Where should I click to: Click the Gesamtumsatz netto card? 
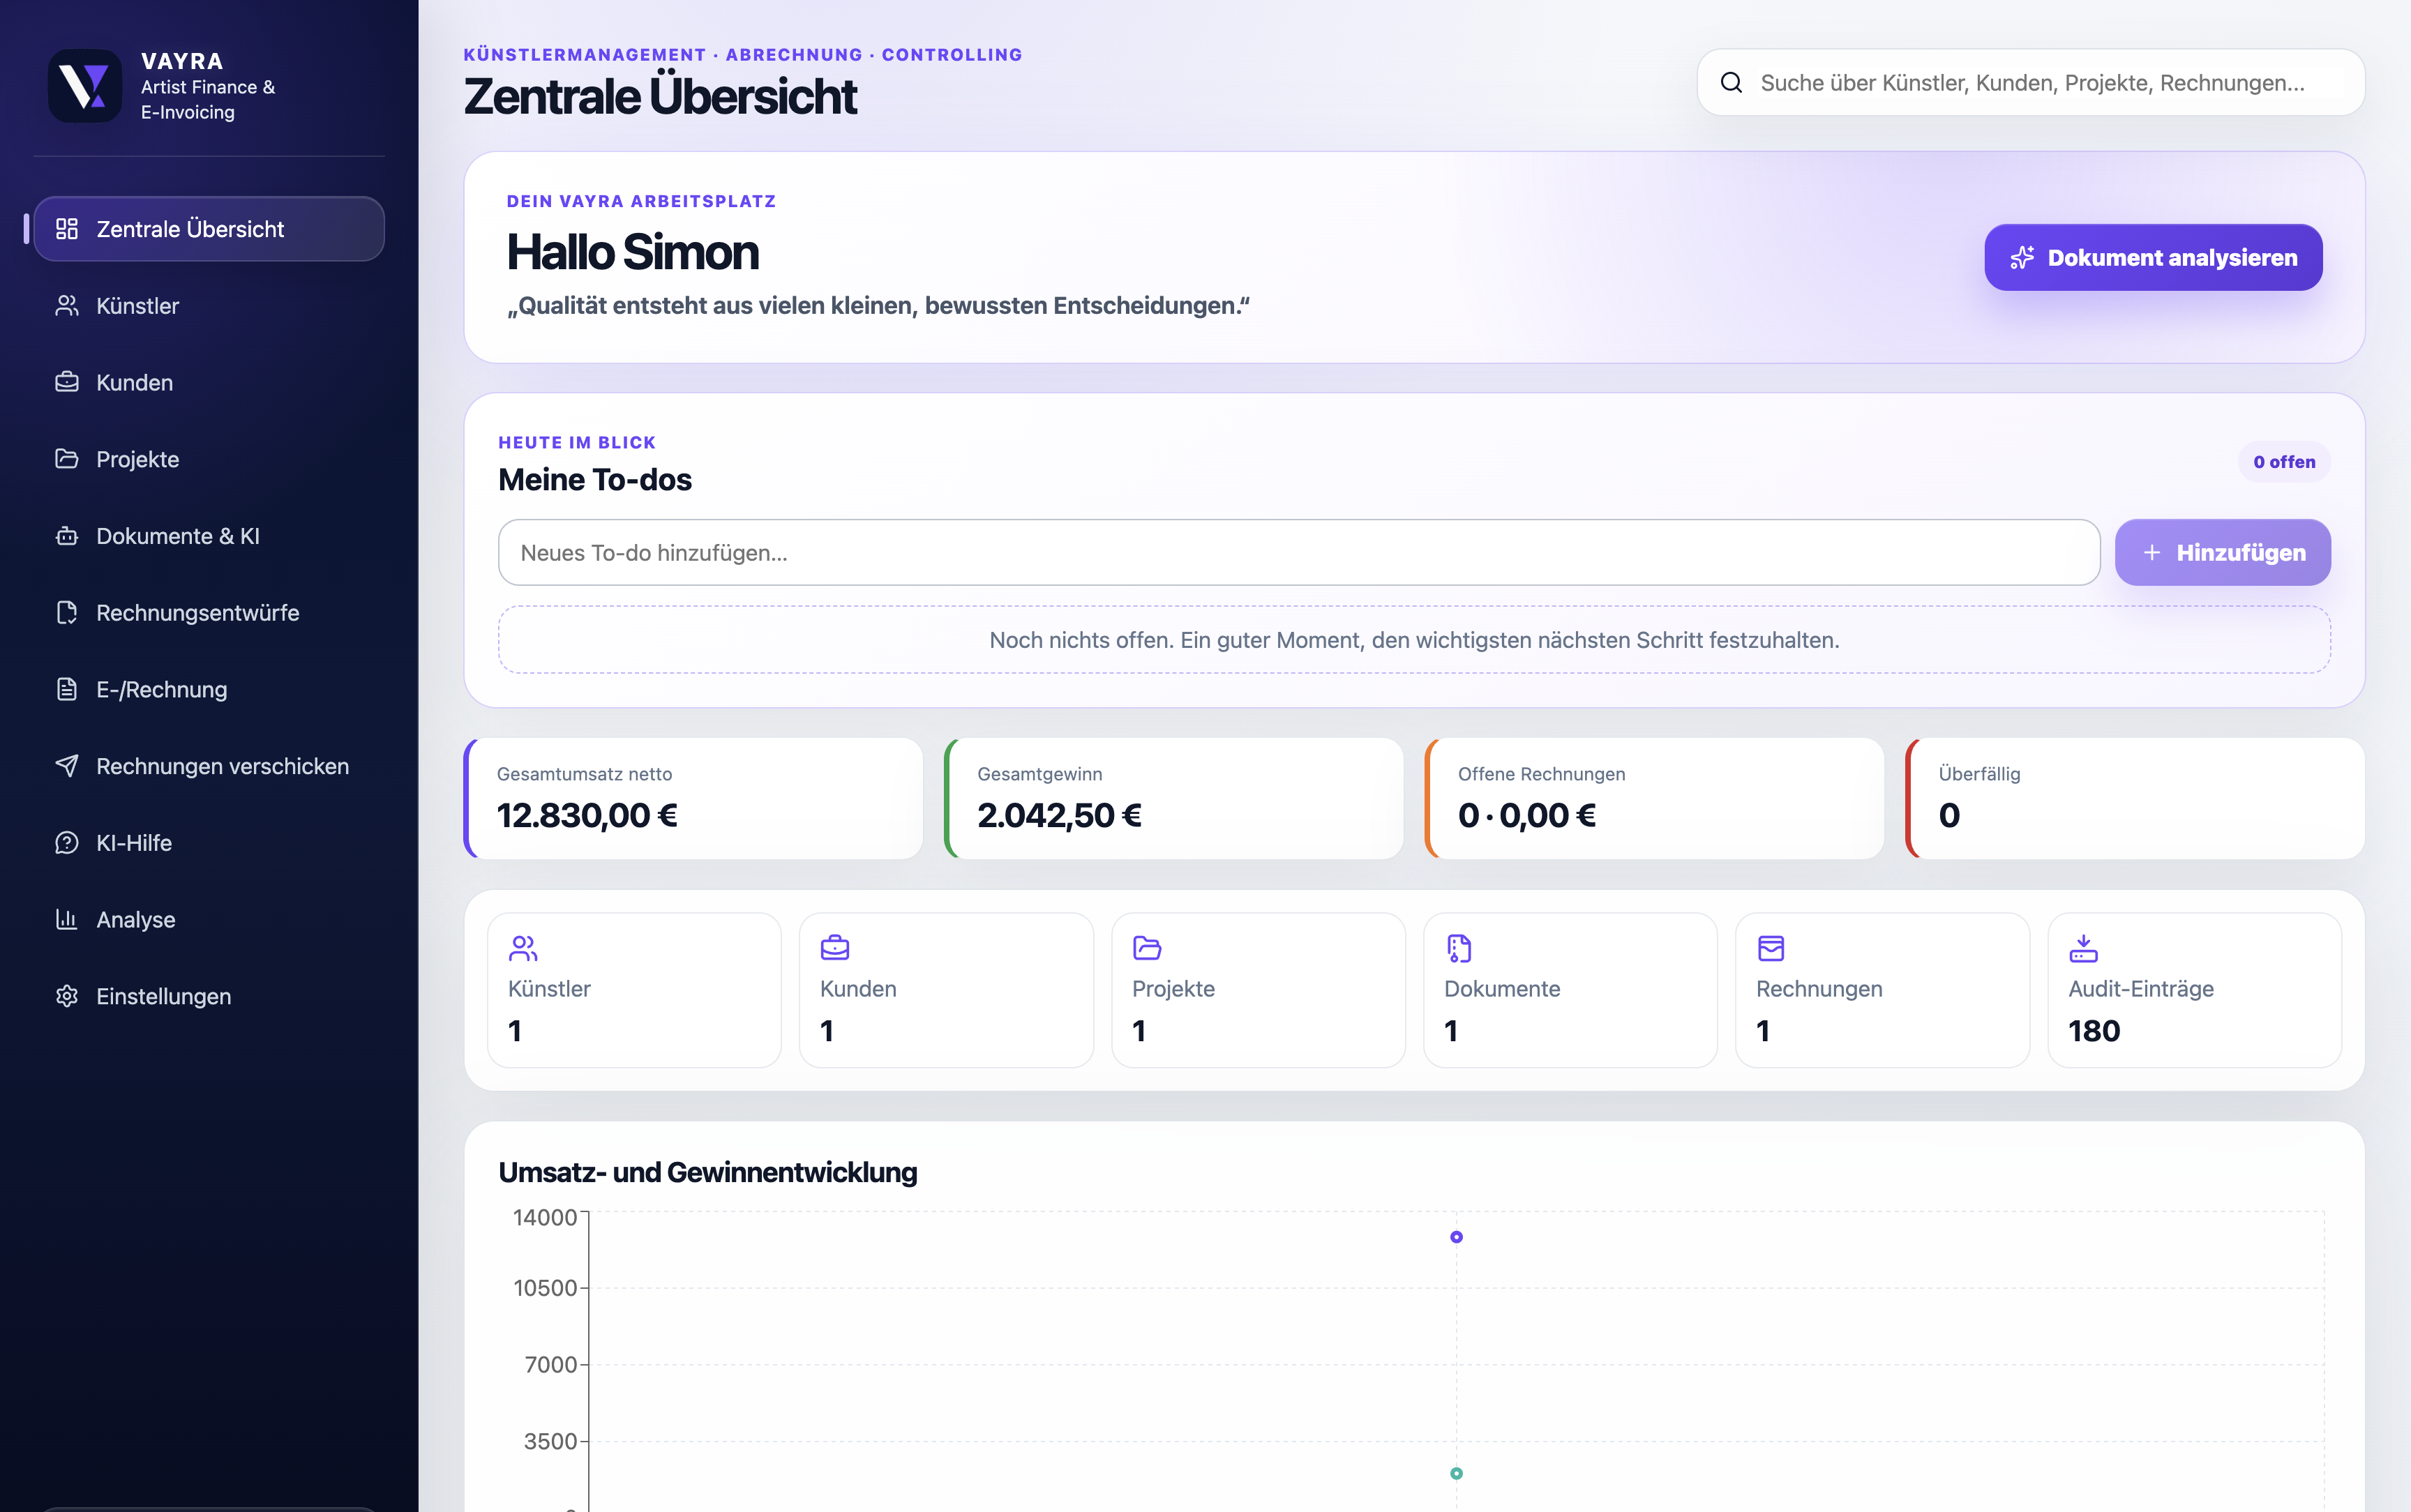point(693,798)
